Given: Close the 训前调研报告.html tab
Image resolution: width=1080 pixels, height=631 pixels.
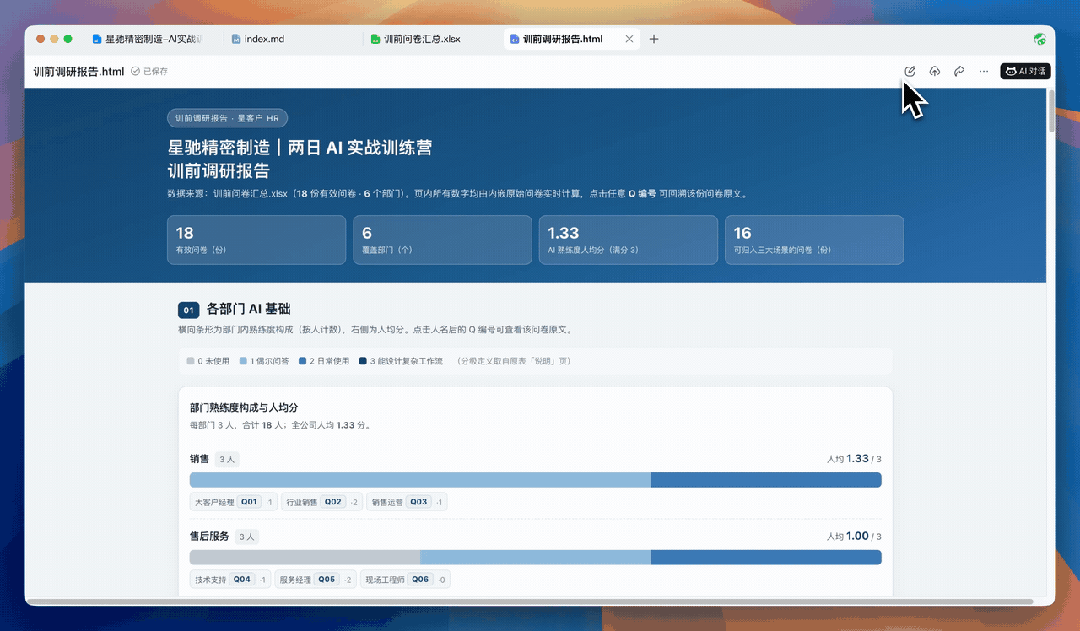Looking at the screenshot, I should (x=629, y=39).
